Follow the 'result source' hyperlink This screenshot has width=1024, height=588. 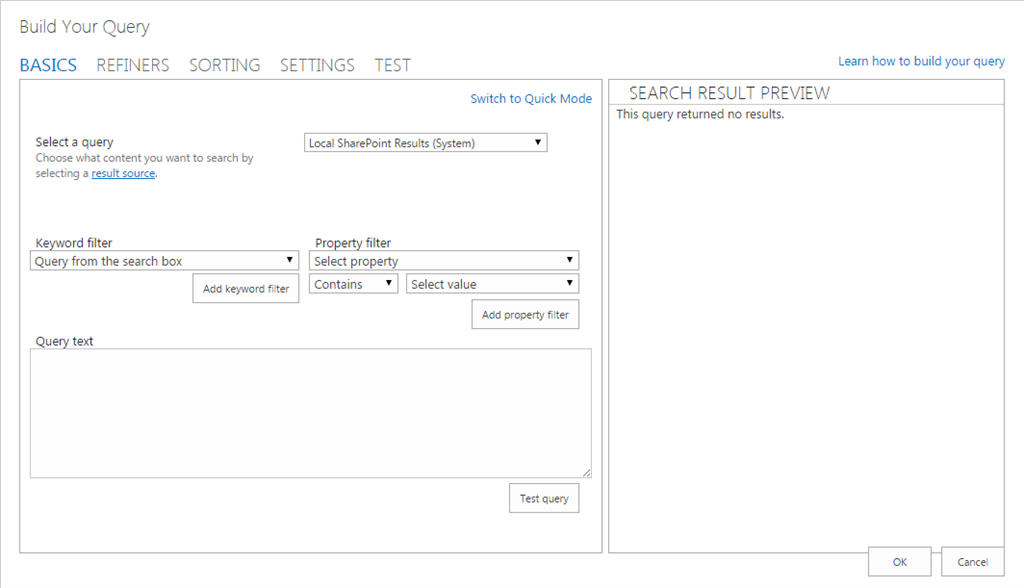123,173
